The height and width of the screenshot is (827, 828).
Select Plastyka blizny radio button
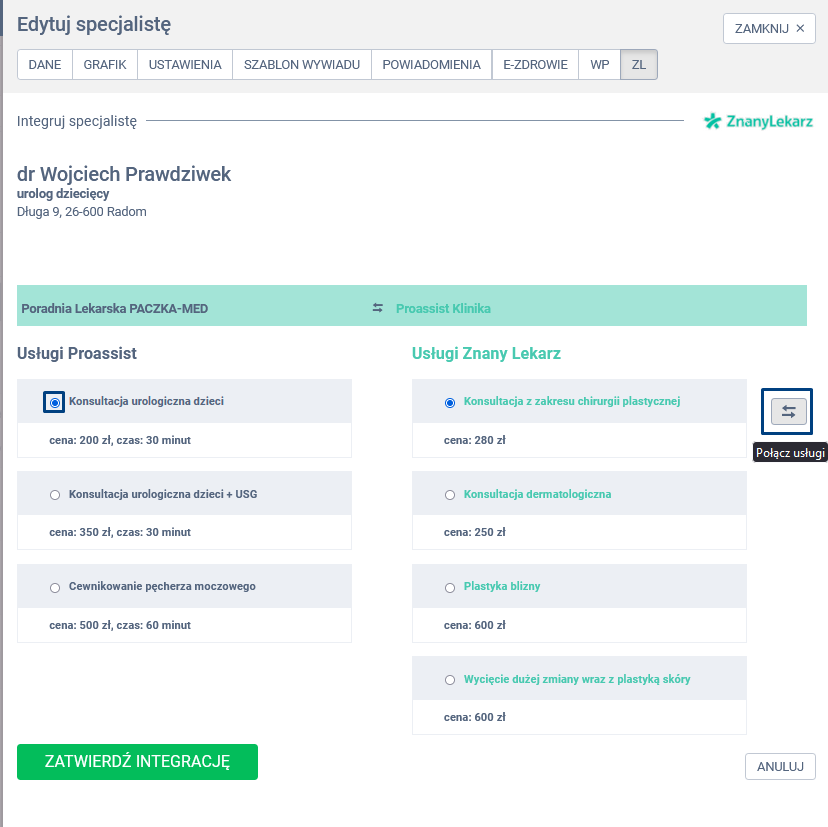(x=450, y=588)
